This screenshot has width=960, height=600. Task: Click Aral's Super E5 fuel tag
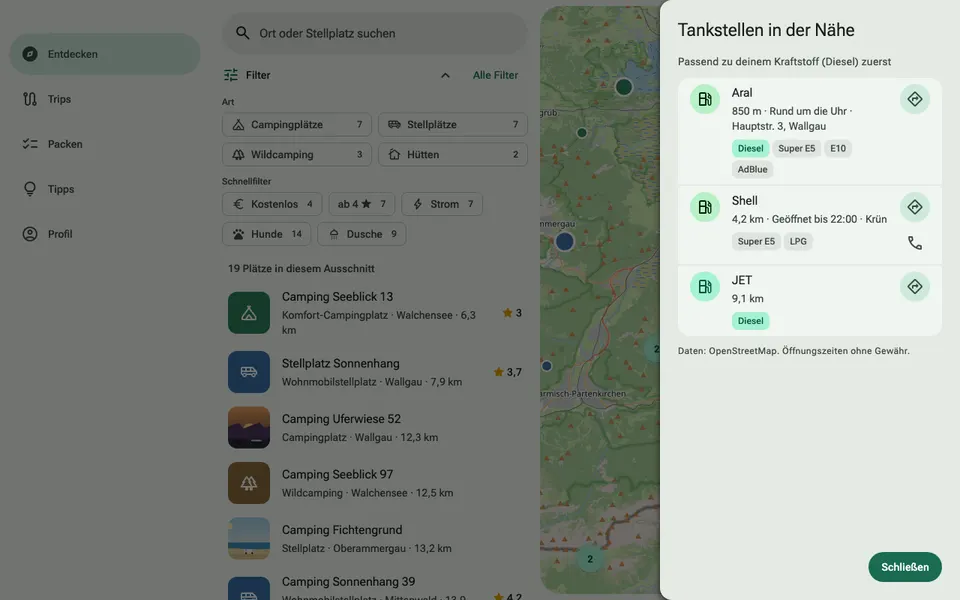796,148
